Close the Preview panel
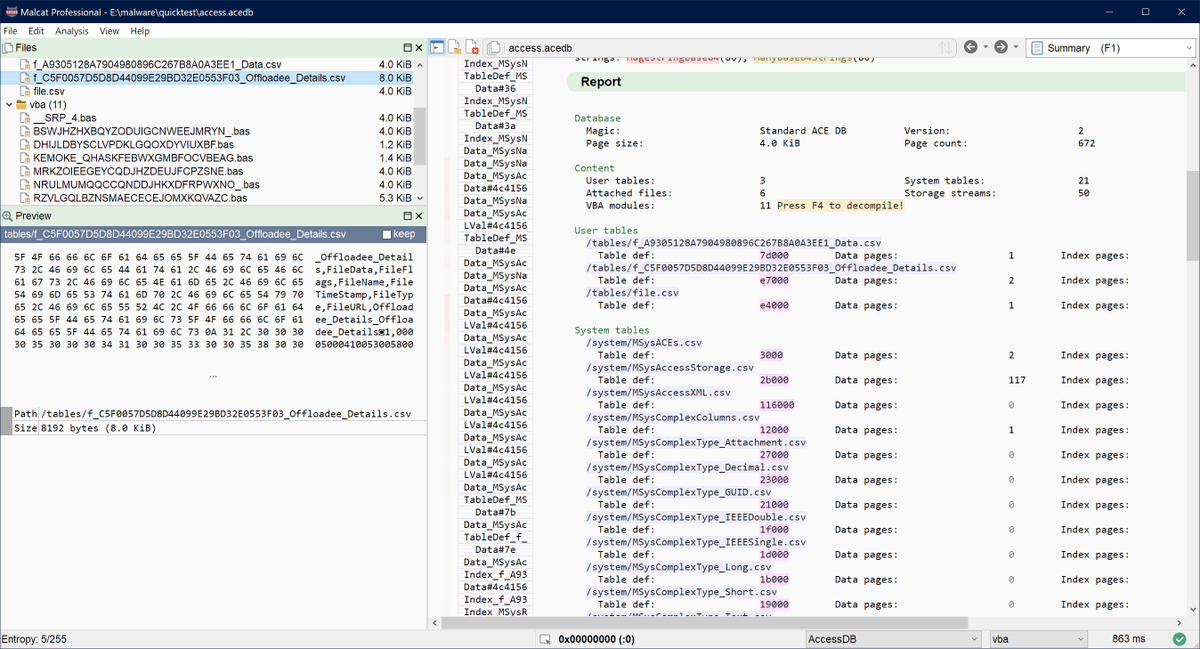 pos(419,216)
